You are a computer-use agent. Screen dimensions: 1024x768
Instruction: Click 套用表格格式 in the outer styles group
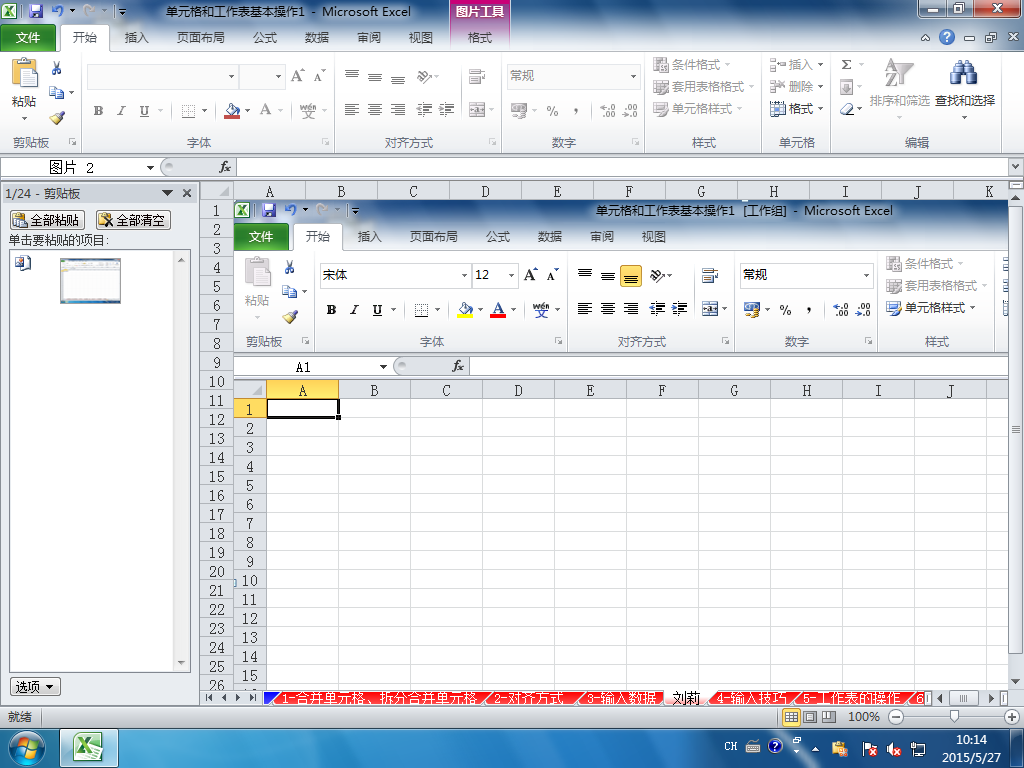[x=703, y=87]
